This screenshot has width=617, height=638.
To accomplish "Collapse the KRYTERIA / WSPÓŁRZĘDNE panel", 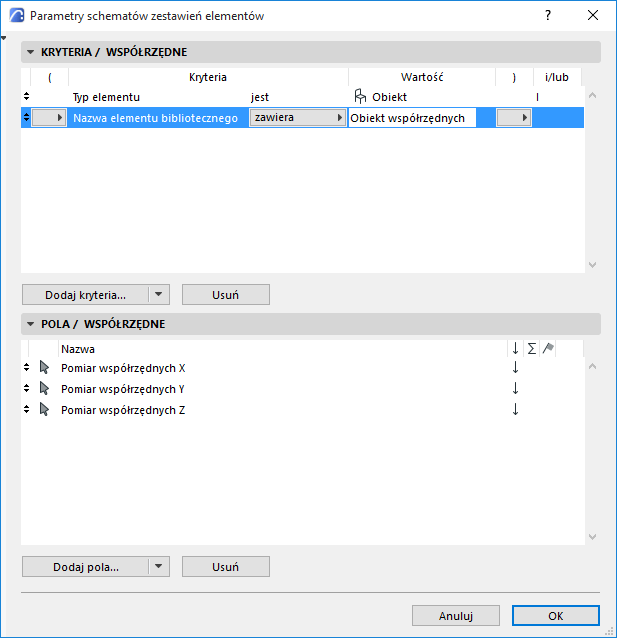I will point(30,52).
